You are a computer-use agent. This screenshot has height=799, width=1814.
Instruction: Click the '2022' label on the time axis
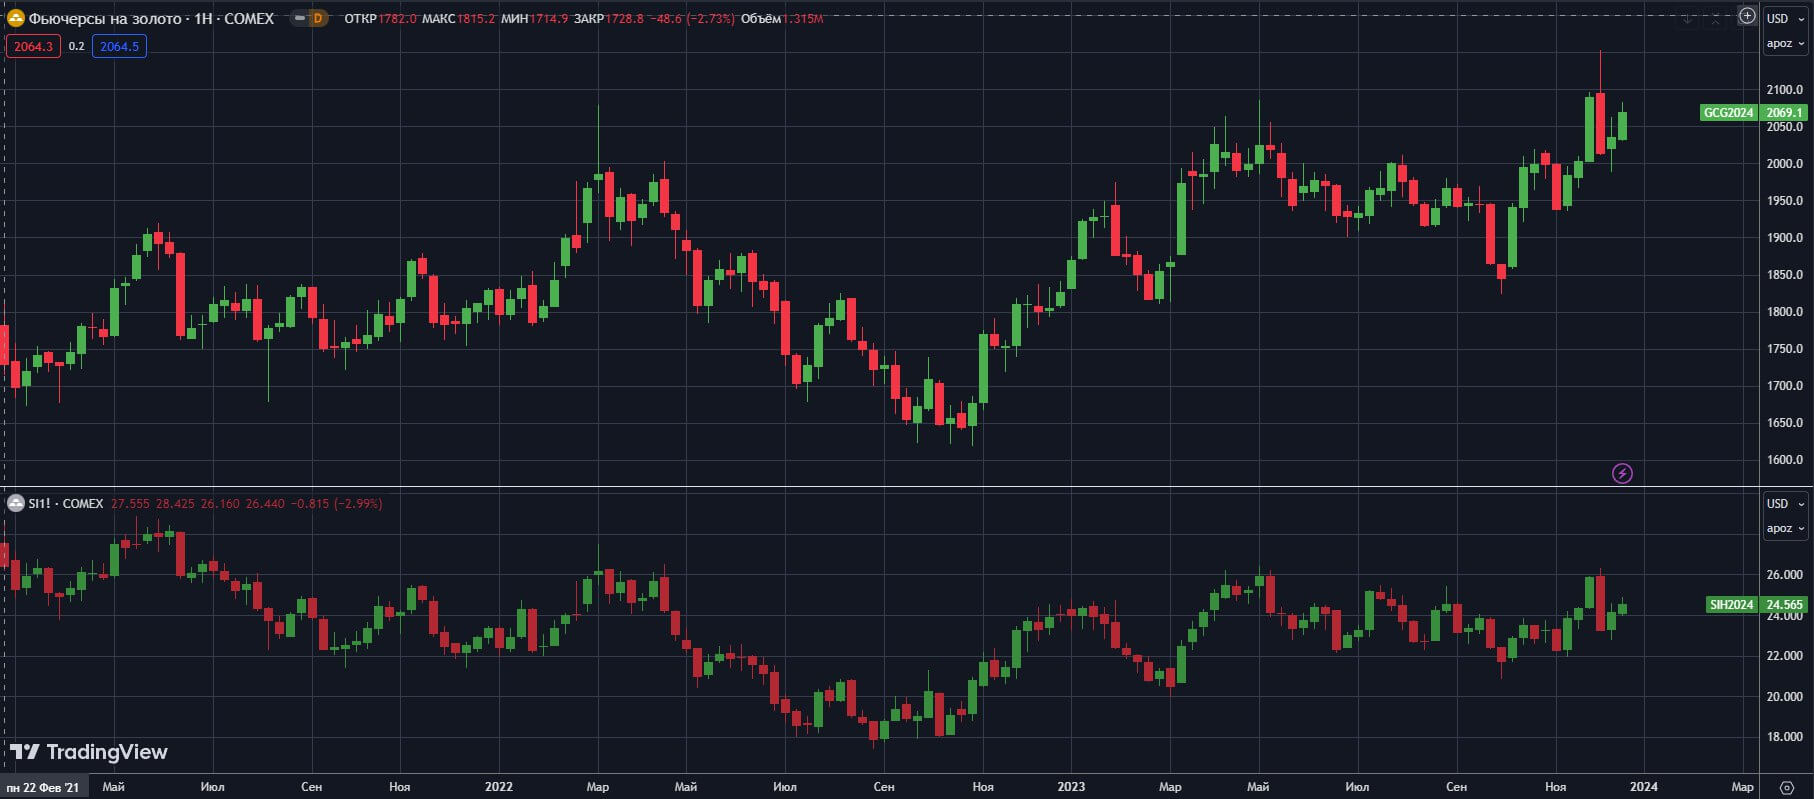[498, 787]
